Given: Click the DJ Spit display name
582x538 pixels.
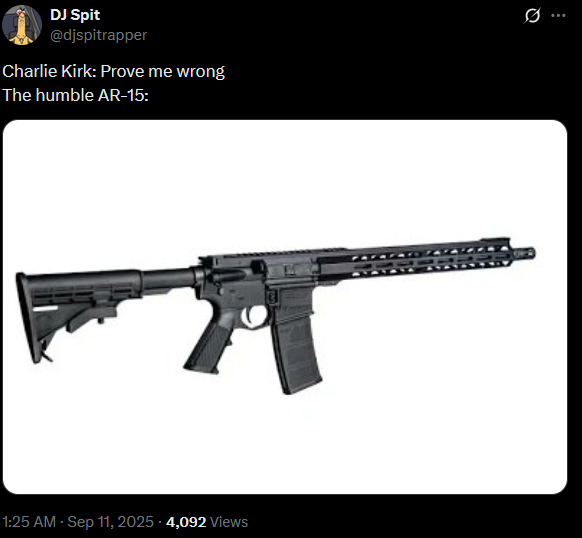Looking at the screenshot, I should [x=75, y=15].
